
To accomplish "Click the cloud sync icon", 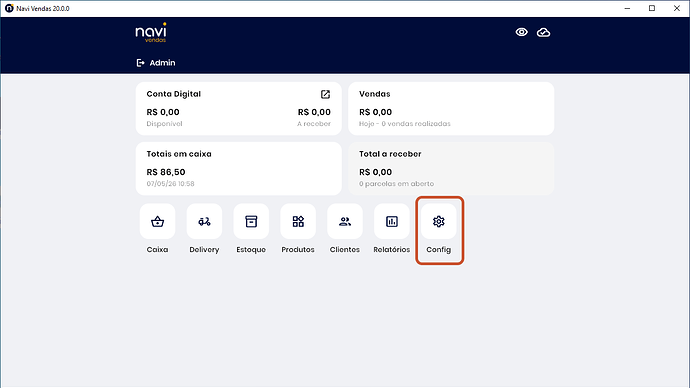I will coord(543,32).
